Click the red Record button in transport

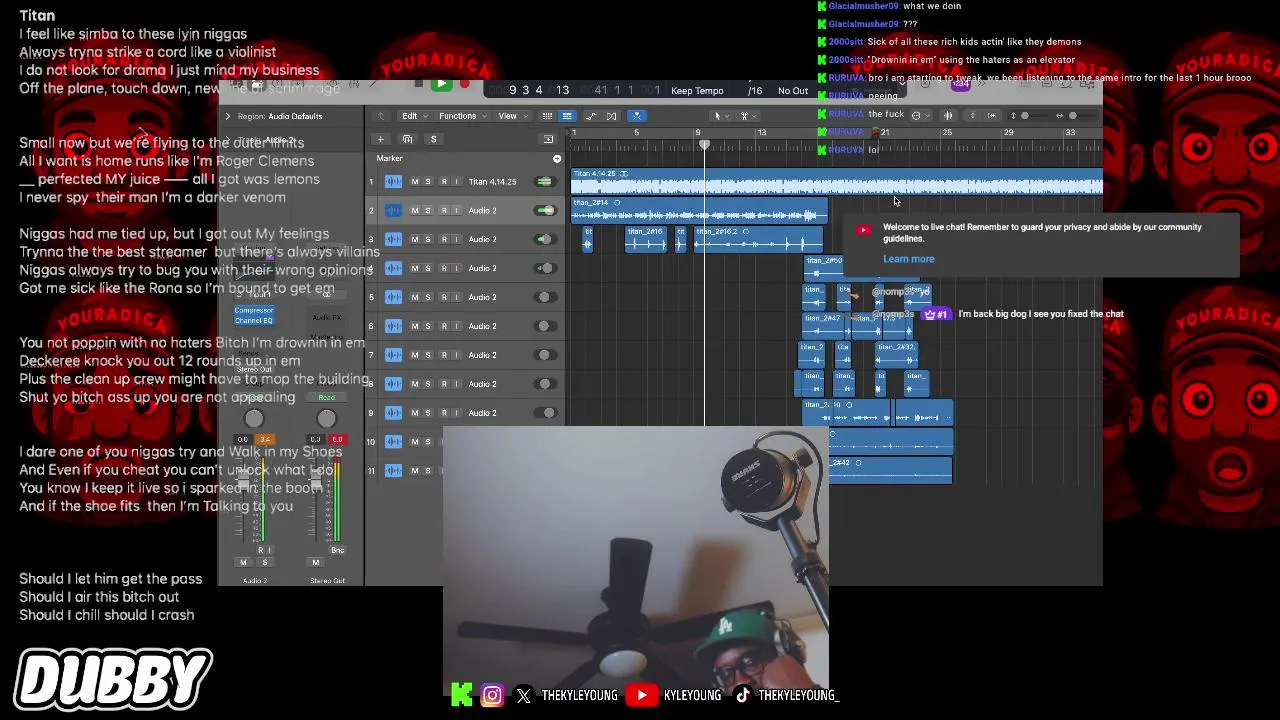click(x=464, y=85)
